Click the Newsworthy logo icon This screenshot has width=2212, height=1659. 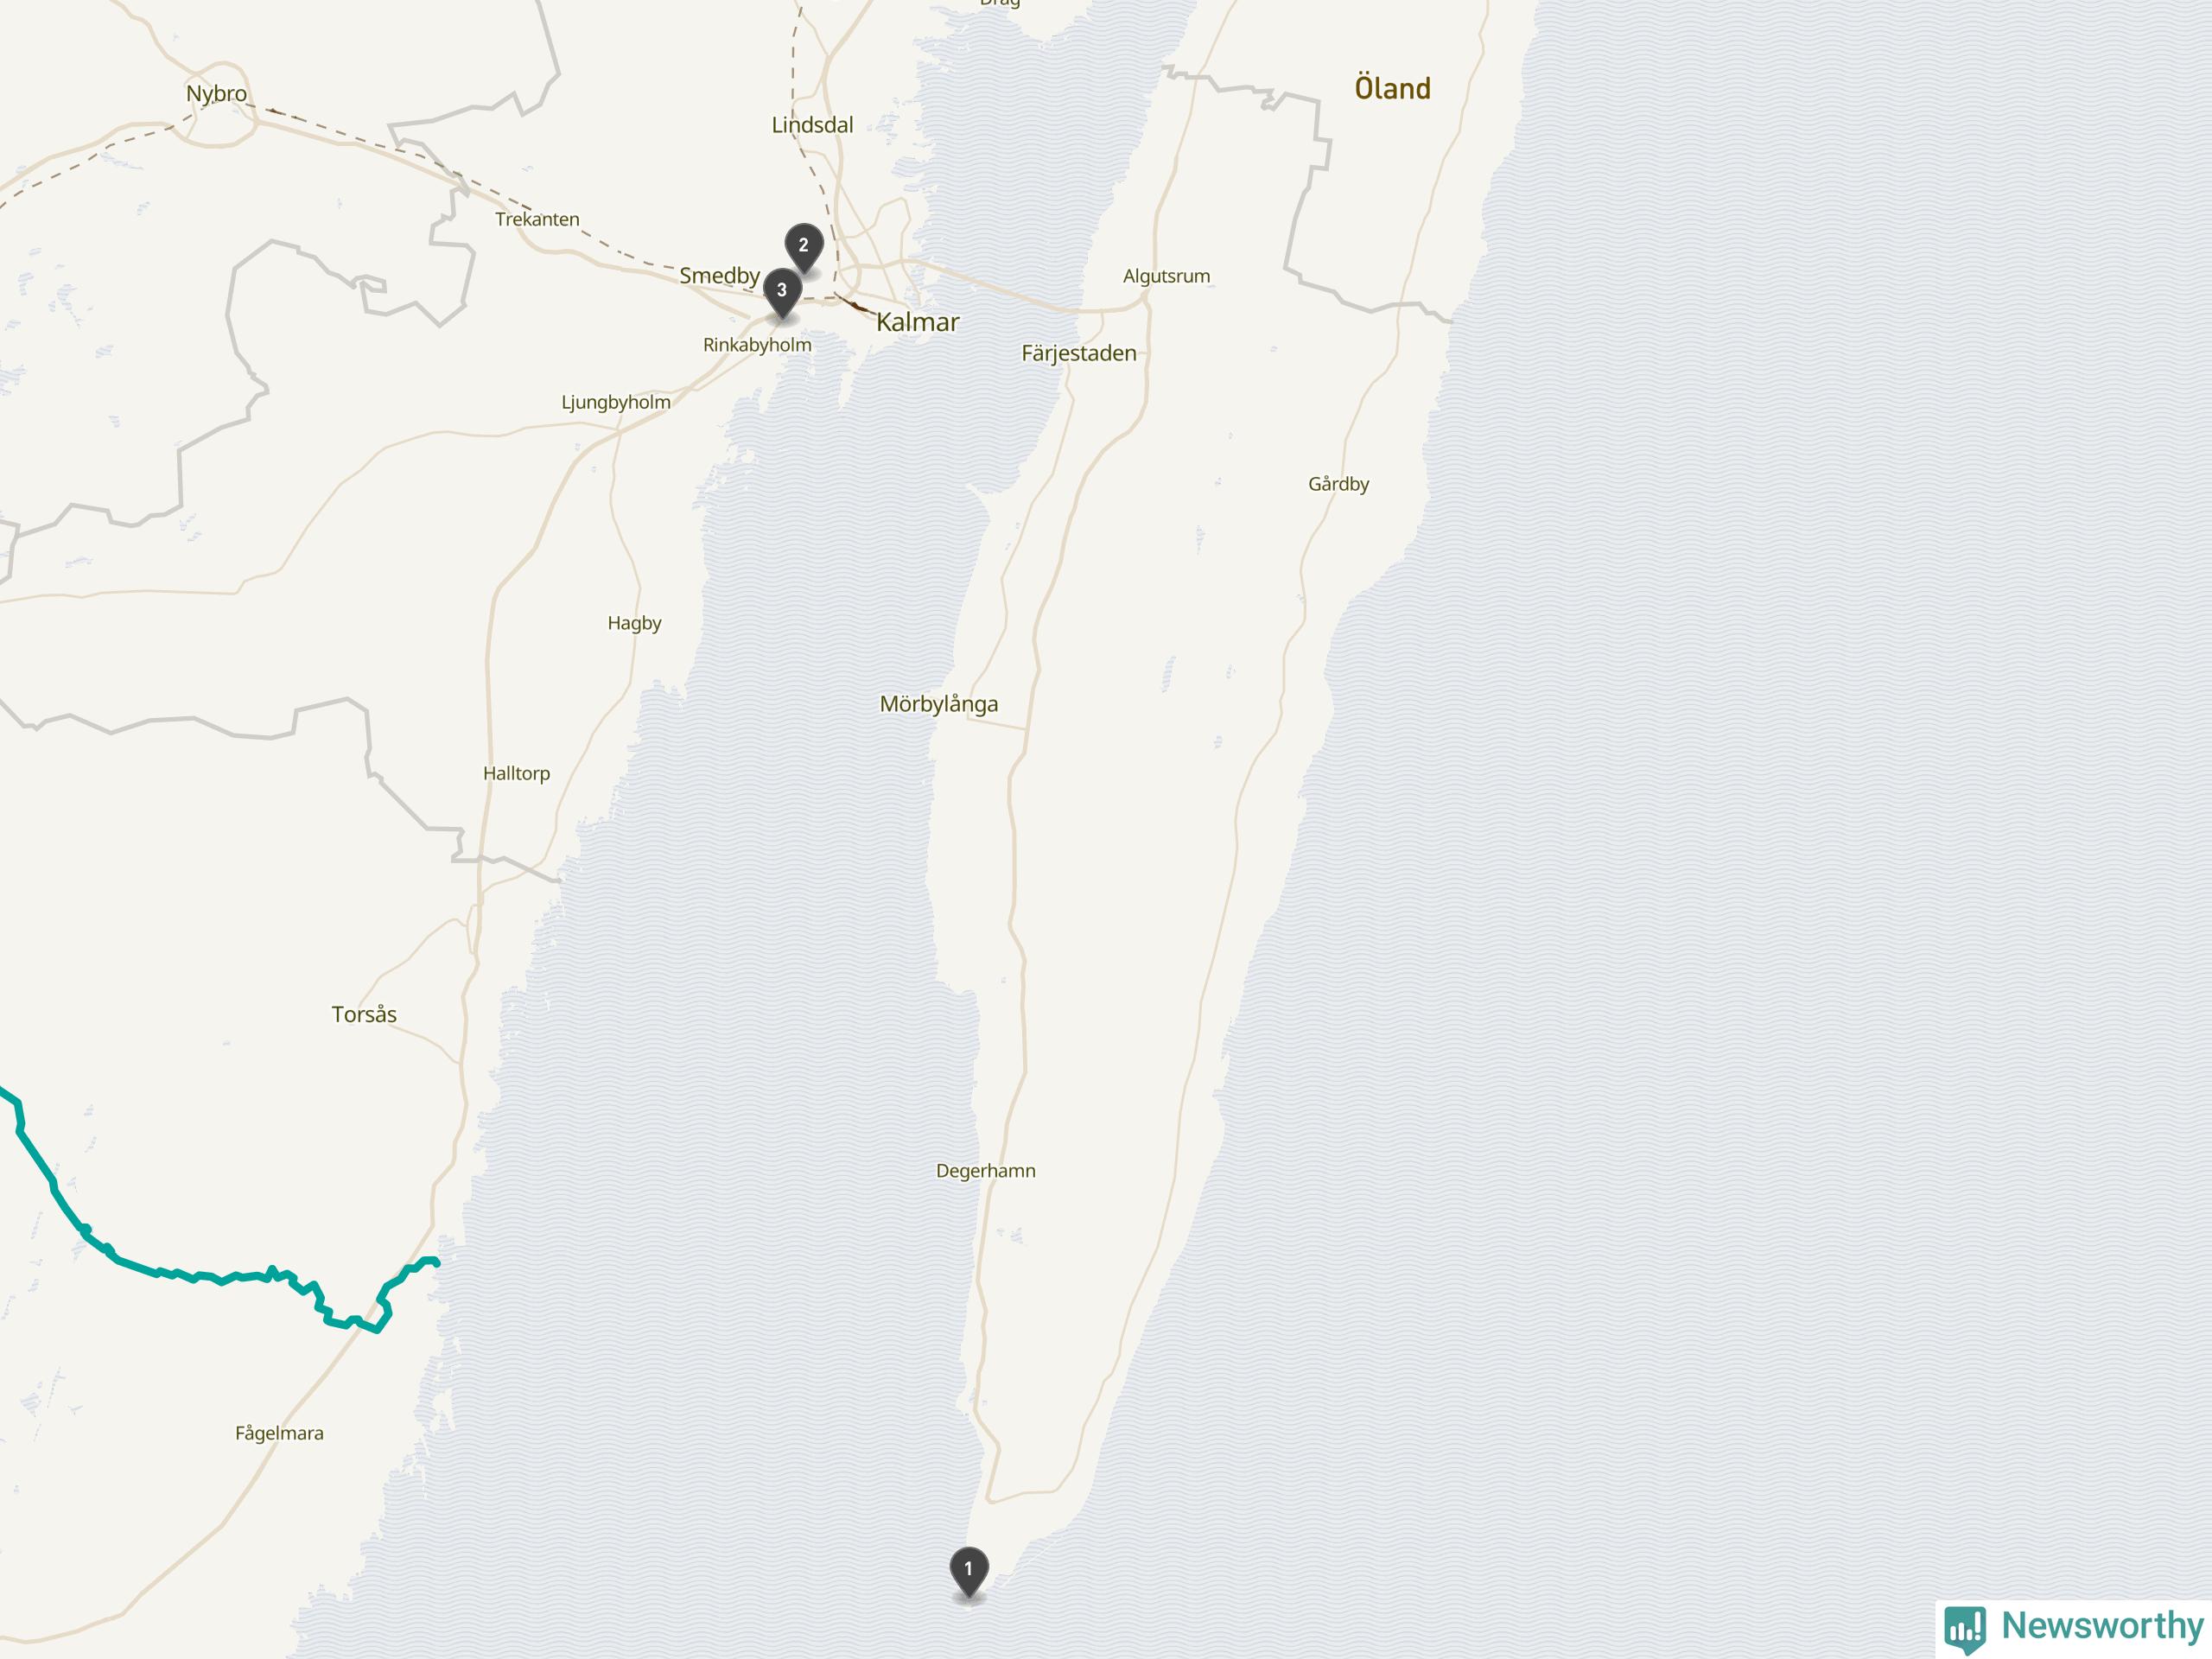click(1965, 1627)
